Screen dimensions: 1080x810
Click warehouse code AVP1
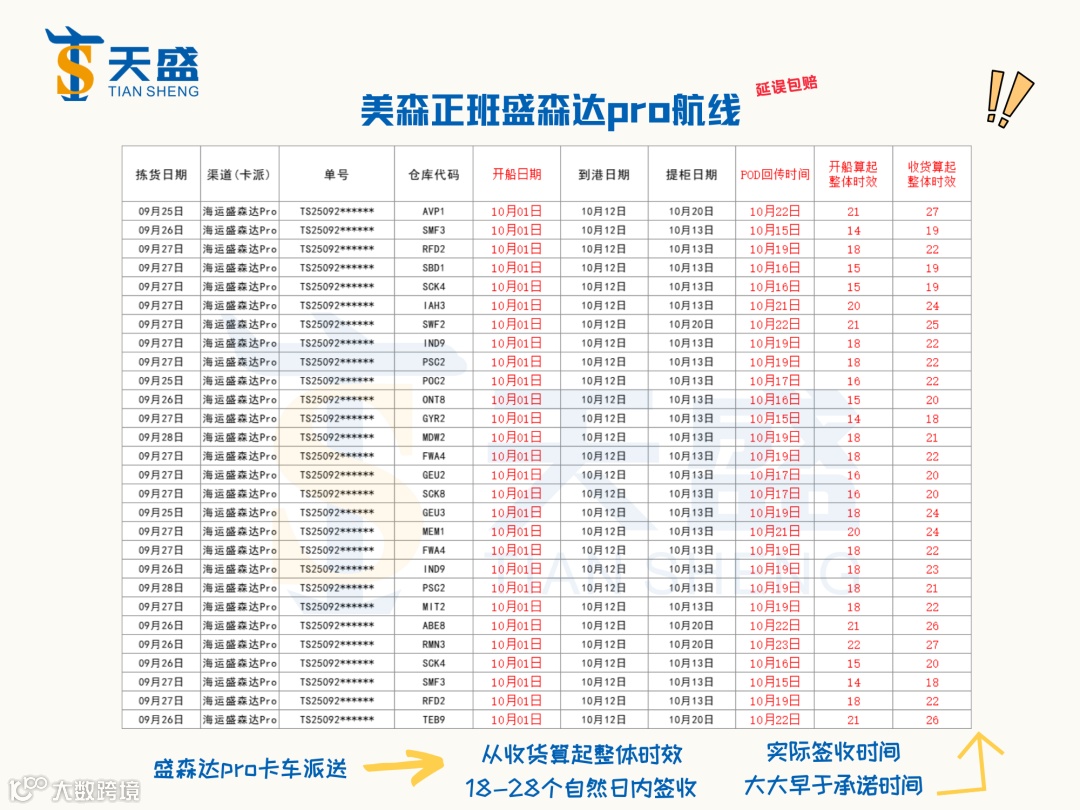click(x=433, y=211)
